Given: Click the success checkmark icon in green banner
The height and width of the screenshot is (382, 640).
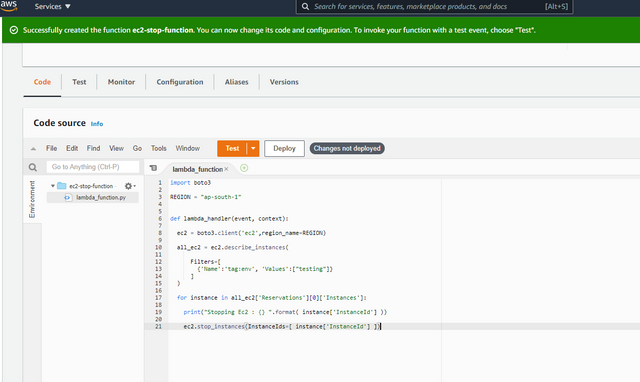Looking at the screenshot, I should click(14, 30).
